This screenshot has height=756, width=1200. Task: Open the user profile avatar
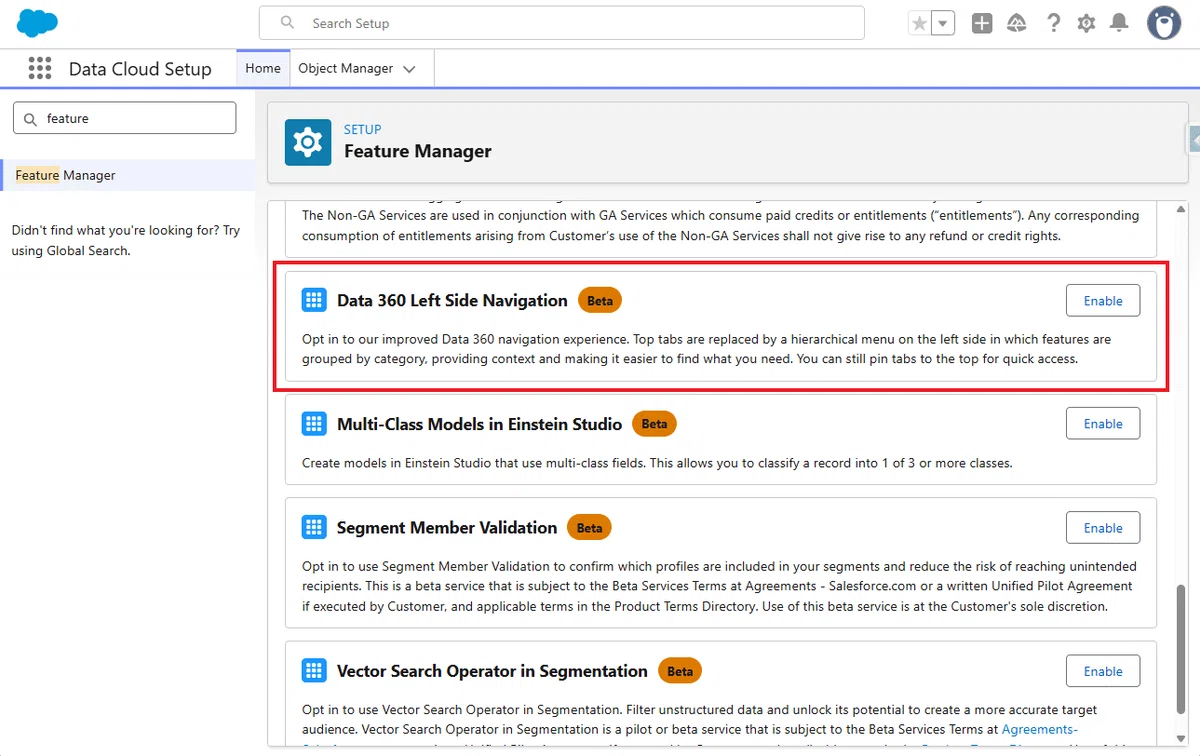click(1164, 23)
